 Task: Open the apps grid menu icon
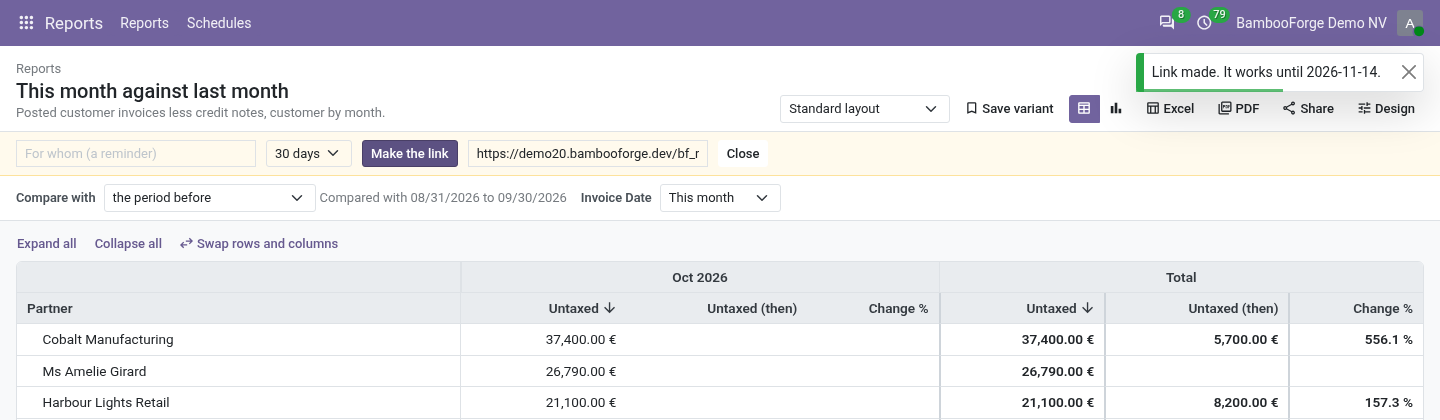[x=27, y=23]
